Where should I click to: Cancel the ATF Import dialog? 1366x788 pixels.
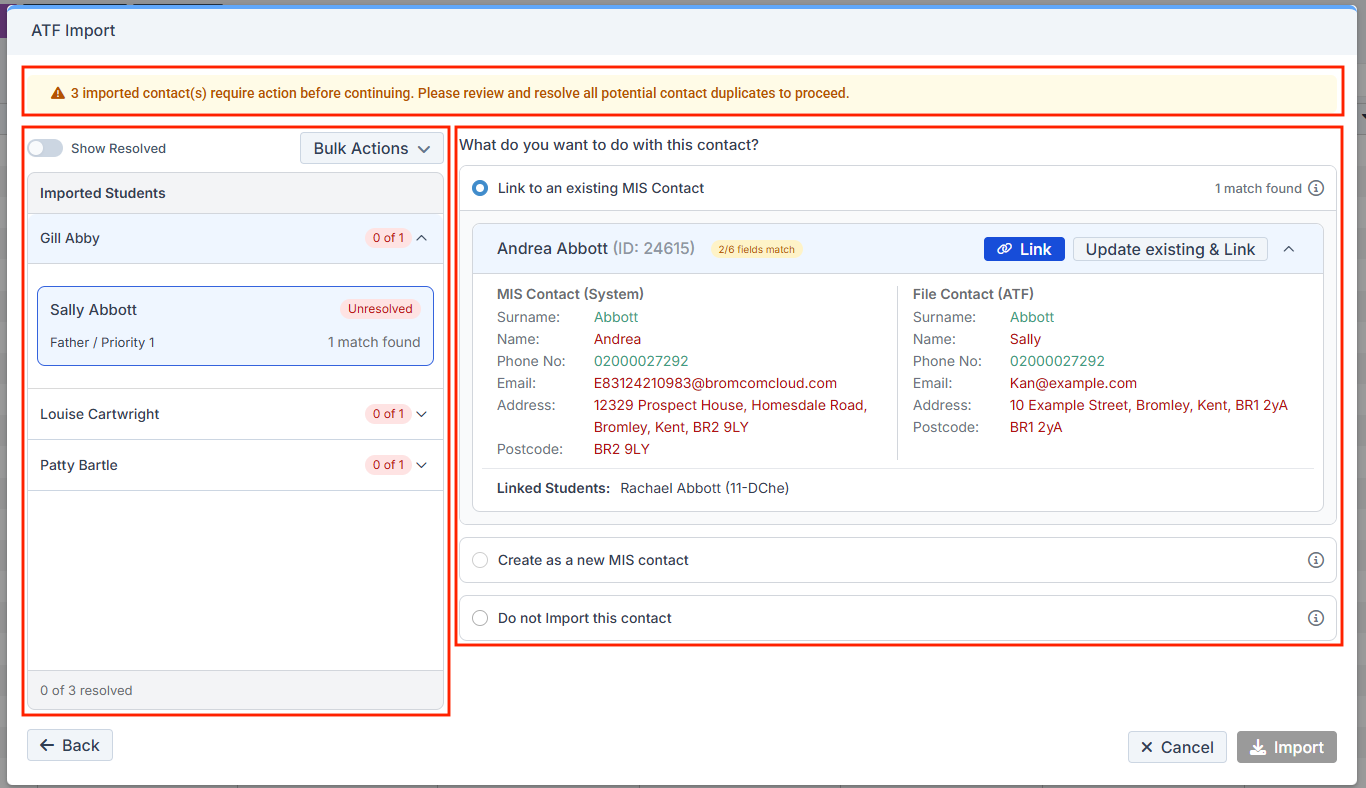pyautogui.click(x=1177, y=747)
